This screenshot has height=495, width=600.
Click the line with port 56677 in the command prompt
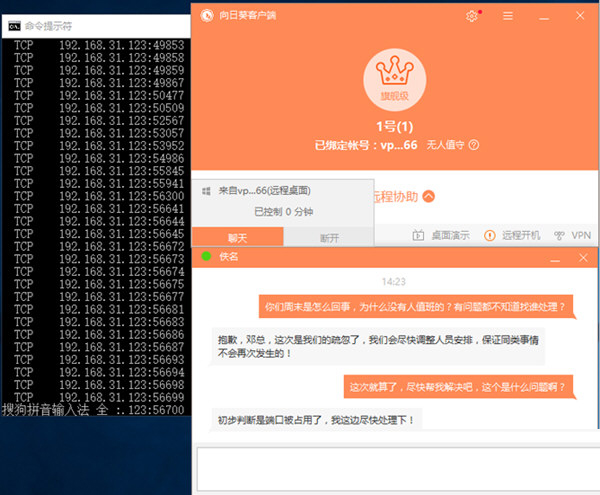(x=99, y=296)
